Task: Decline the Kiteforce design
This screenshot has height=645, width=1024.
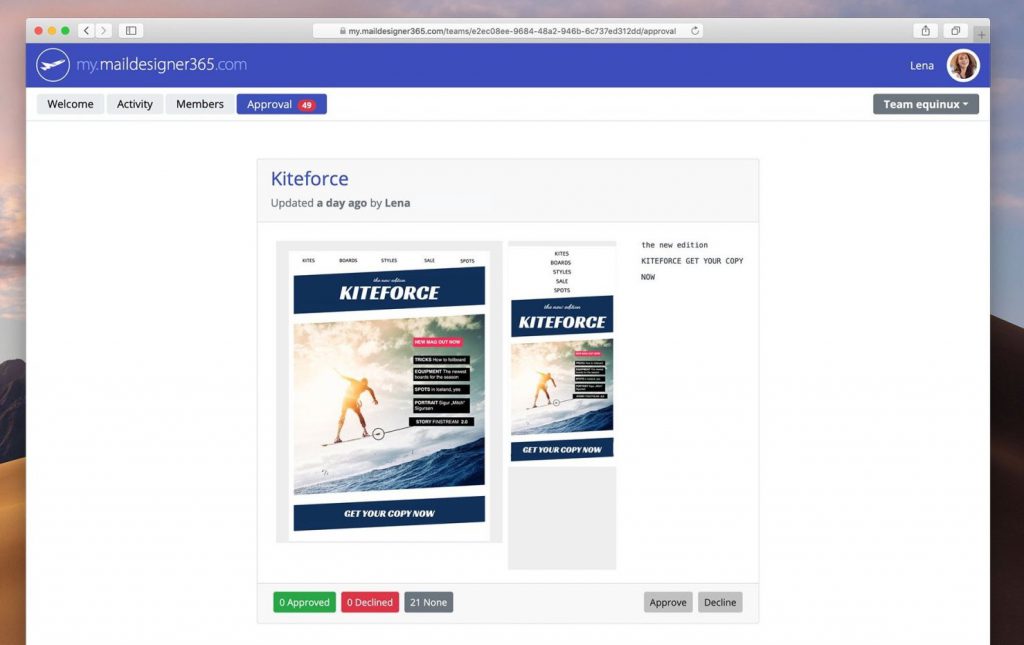Action: [720, 602]
